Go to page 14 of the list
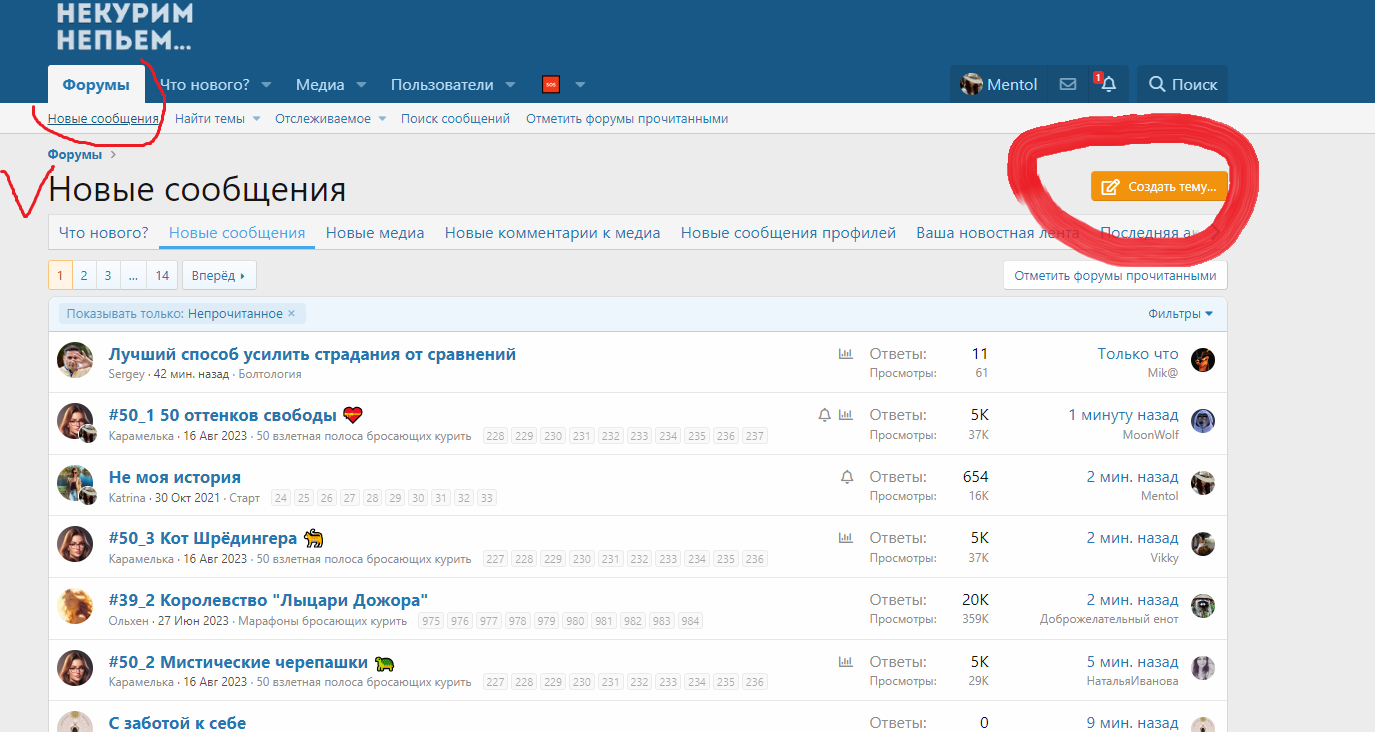This screenshot has width=1375, height=732. click(x=162, y=276)
